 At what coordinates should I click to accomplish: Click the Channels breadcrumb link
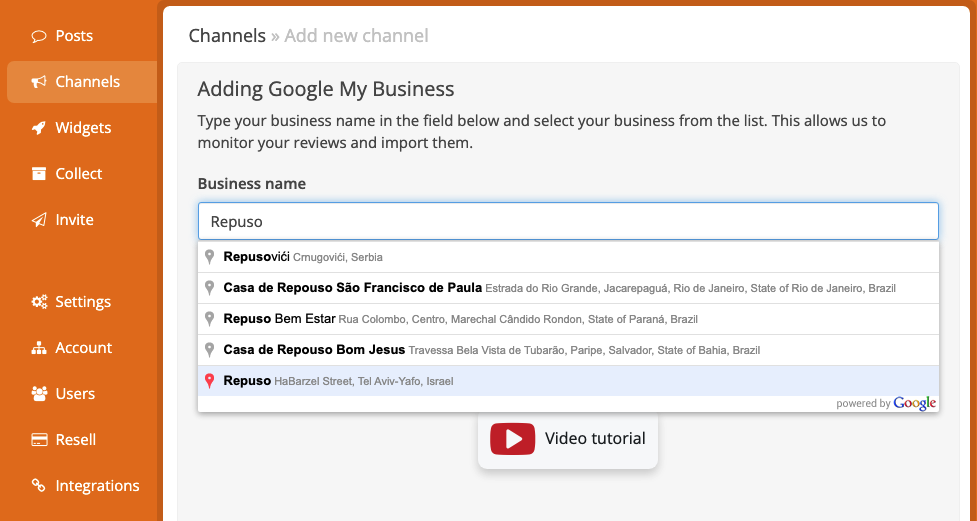point(227,36)
